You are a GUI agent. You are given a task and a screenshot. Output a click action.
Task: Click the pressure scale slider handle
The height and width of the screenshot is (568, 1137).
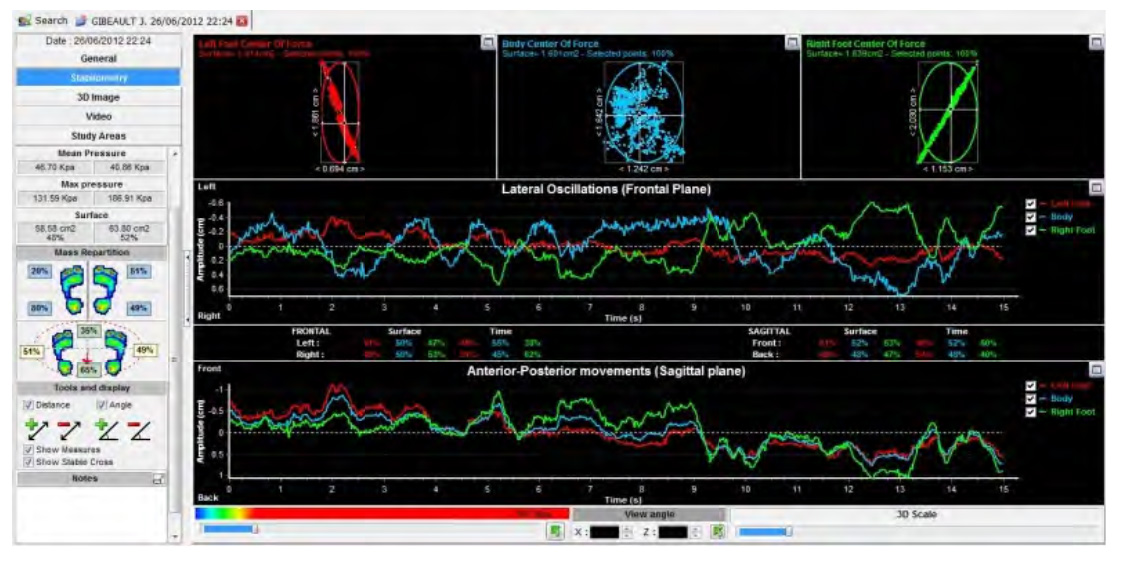point(255,530)
